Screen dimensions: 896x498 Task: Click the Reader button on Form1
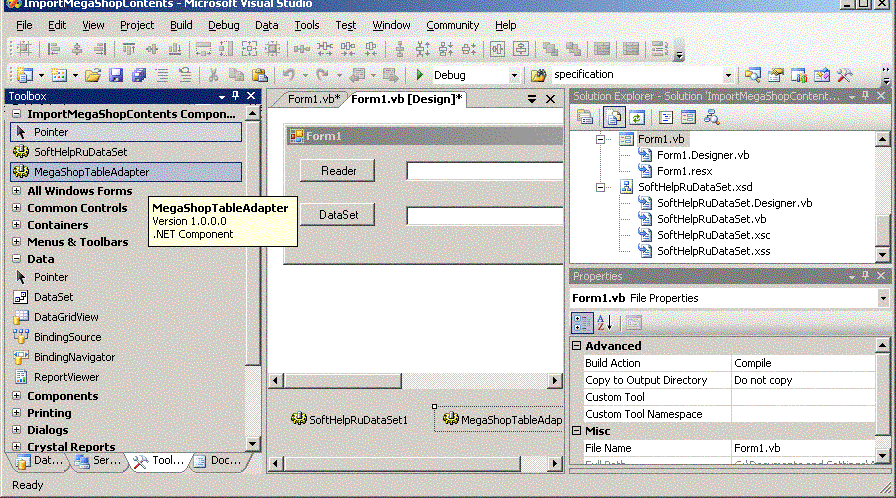point(338,171)
